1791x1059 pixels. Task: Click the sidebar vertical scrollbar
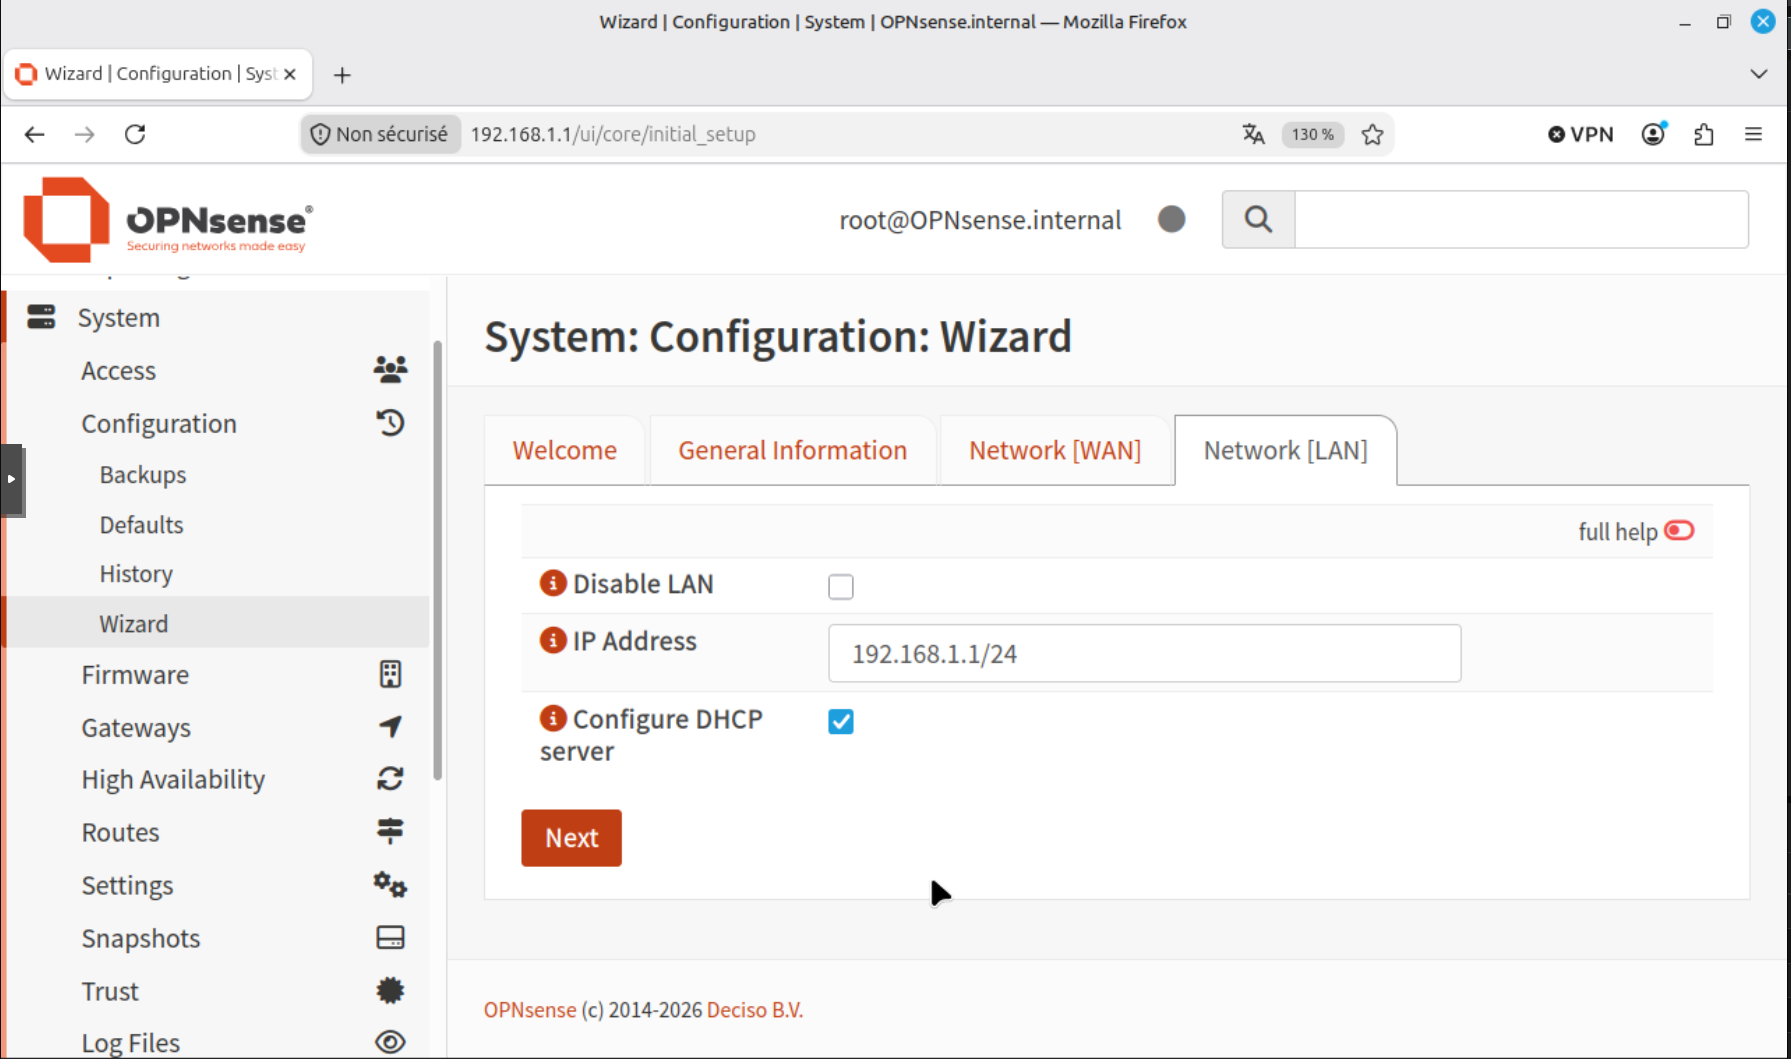437,560
